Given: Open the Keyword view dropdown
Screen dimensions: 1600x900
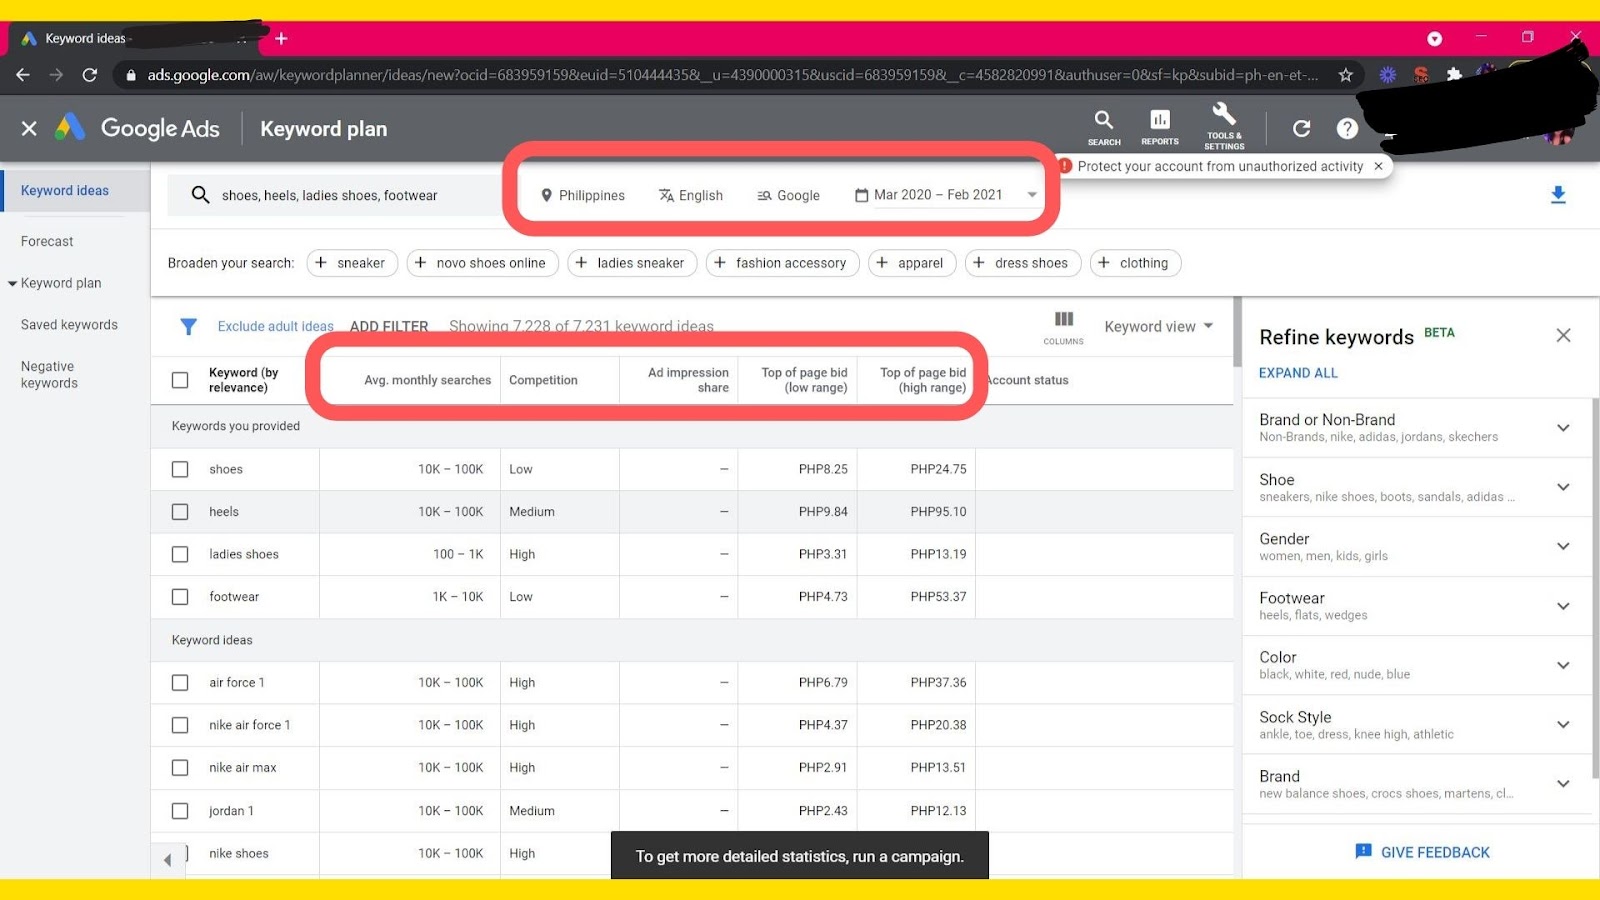Looking at the screenshot, I should (x=1158, y=327).
